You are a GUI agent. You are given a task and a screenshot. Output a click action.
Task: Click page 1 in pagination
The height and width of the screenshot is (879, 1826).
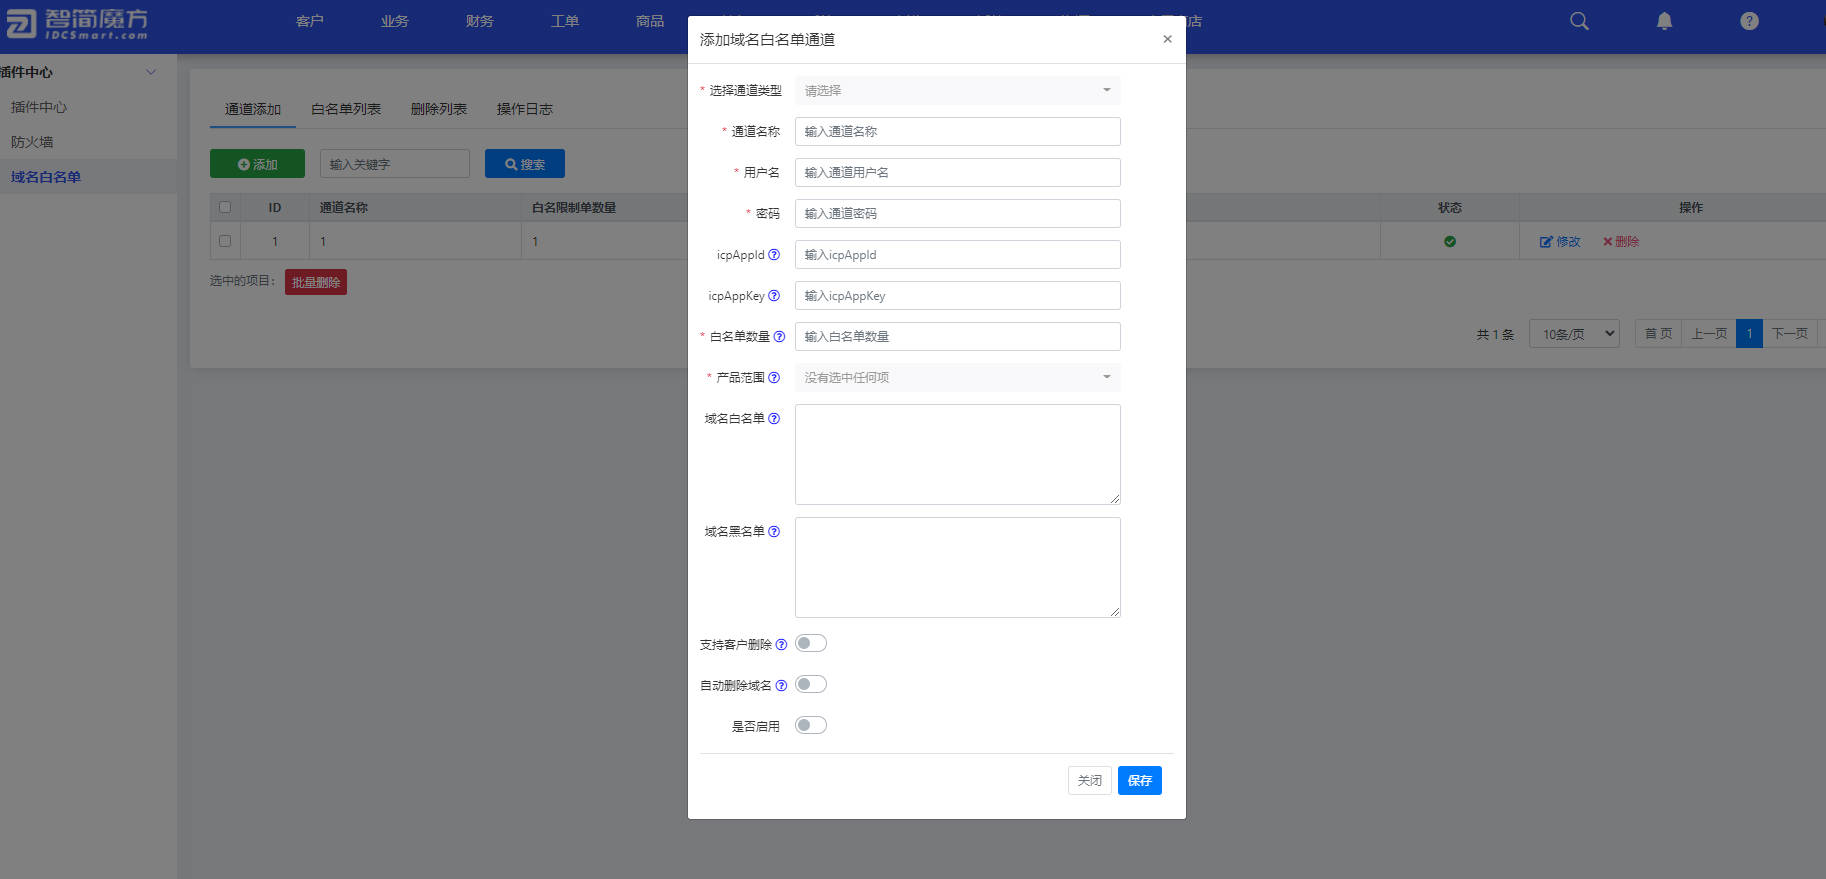coord(1749,334)
